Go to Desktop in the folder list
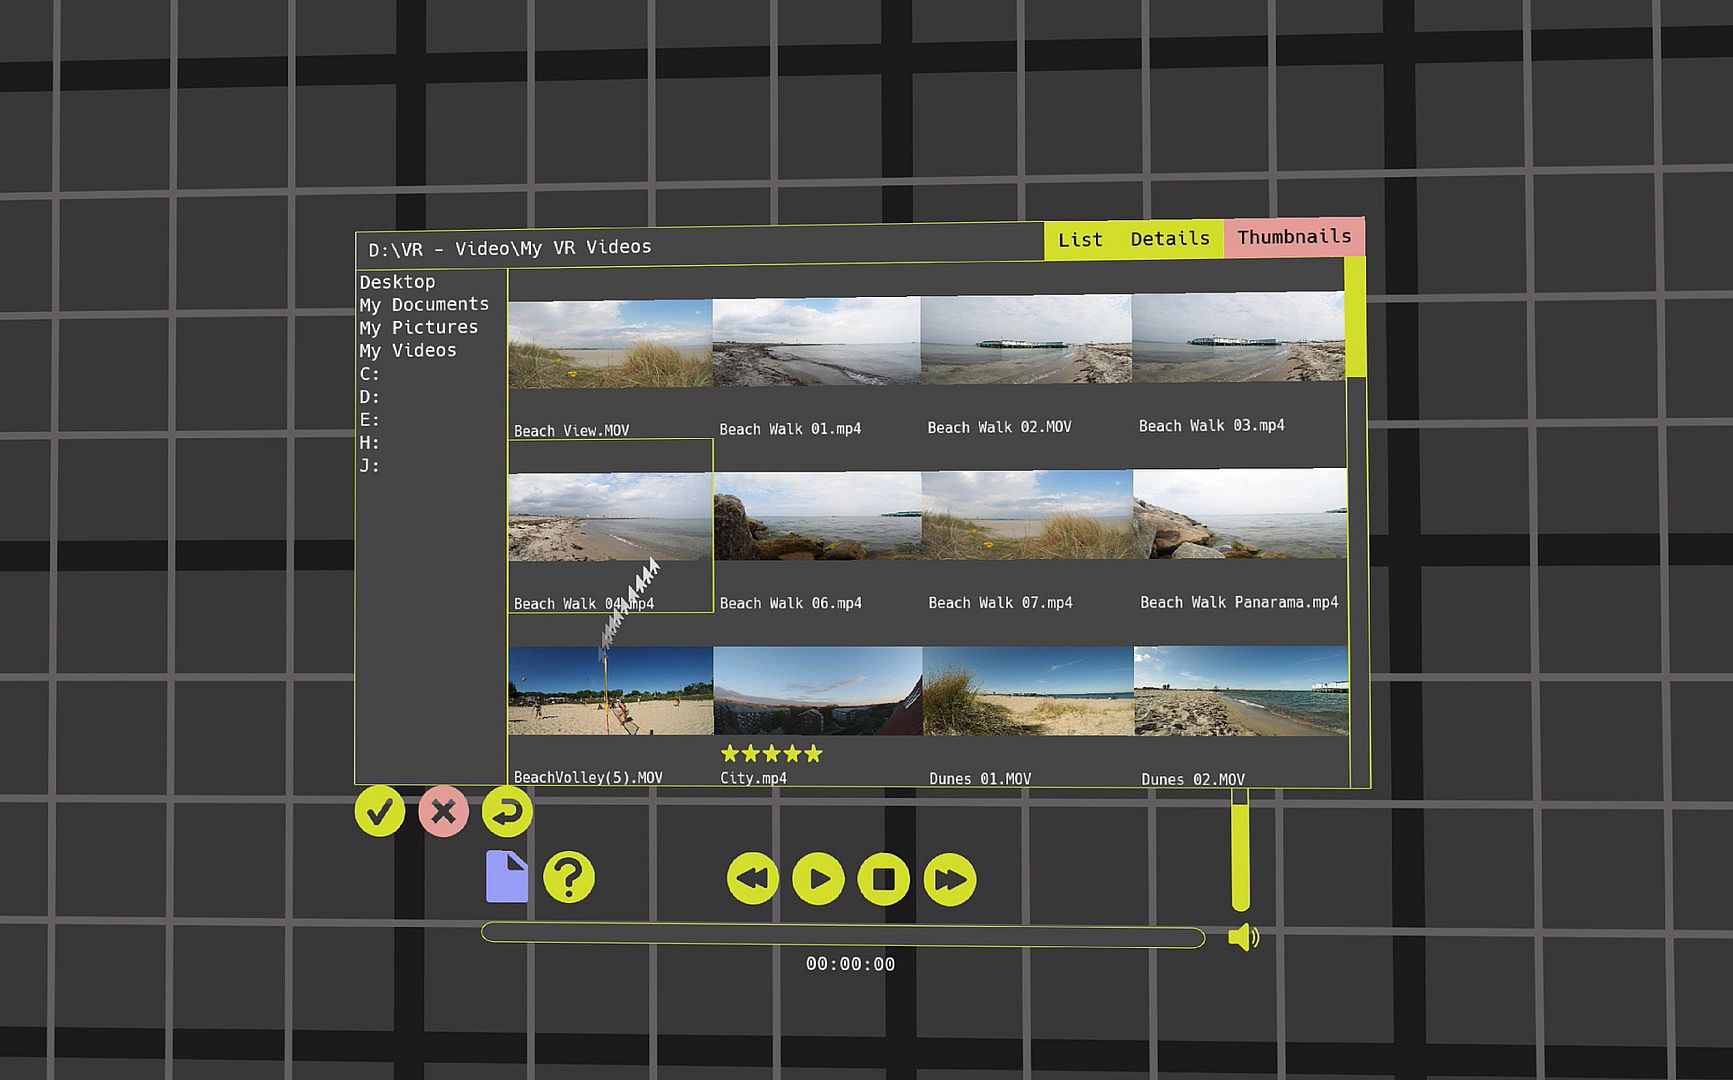Viewport: 1733px width, 1080px height. [397, 282]
